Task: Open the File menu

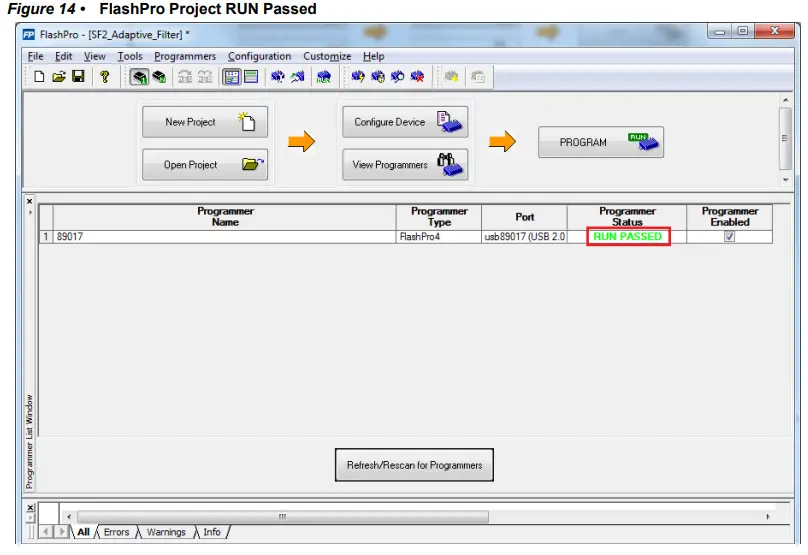Action: pyautogui.click(x=35, y=56)
